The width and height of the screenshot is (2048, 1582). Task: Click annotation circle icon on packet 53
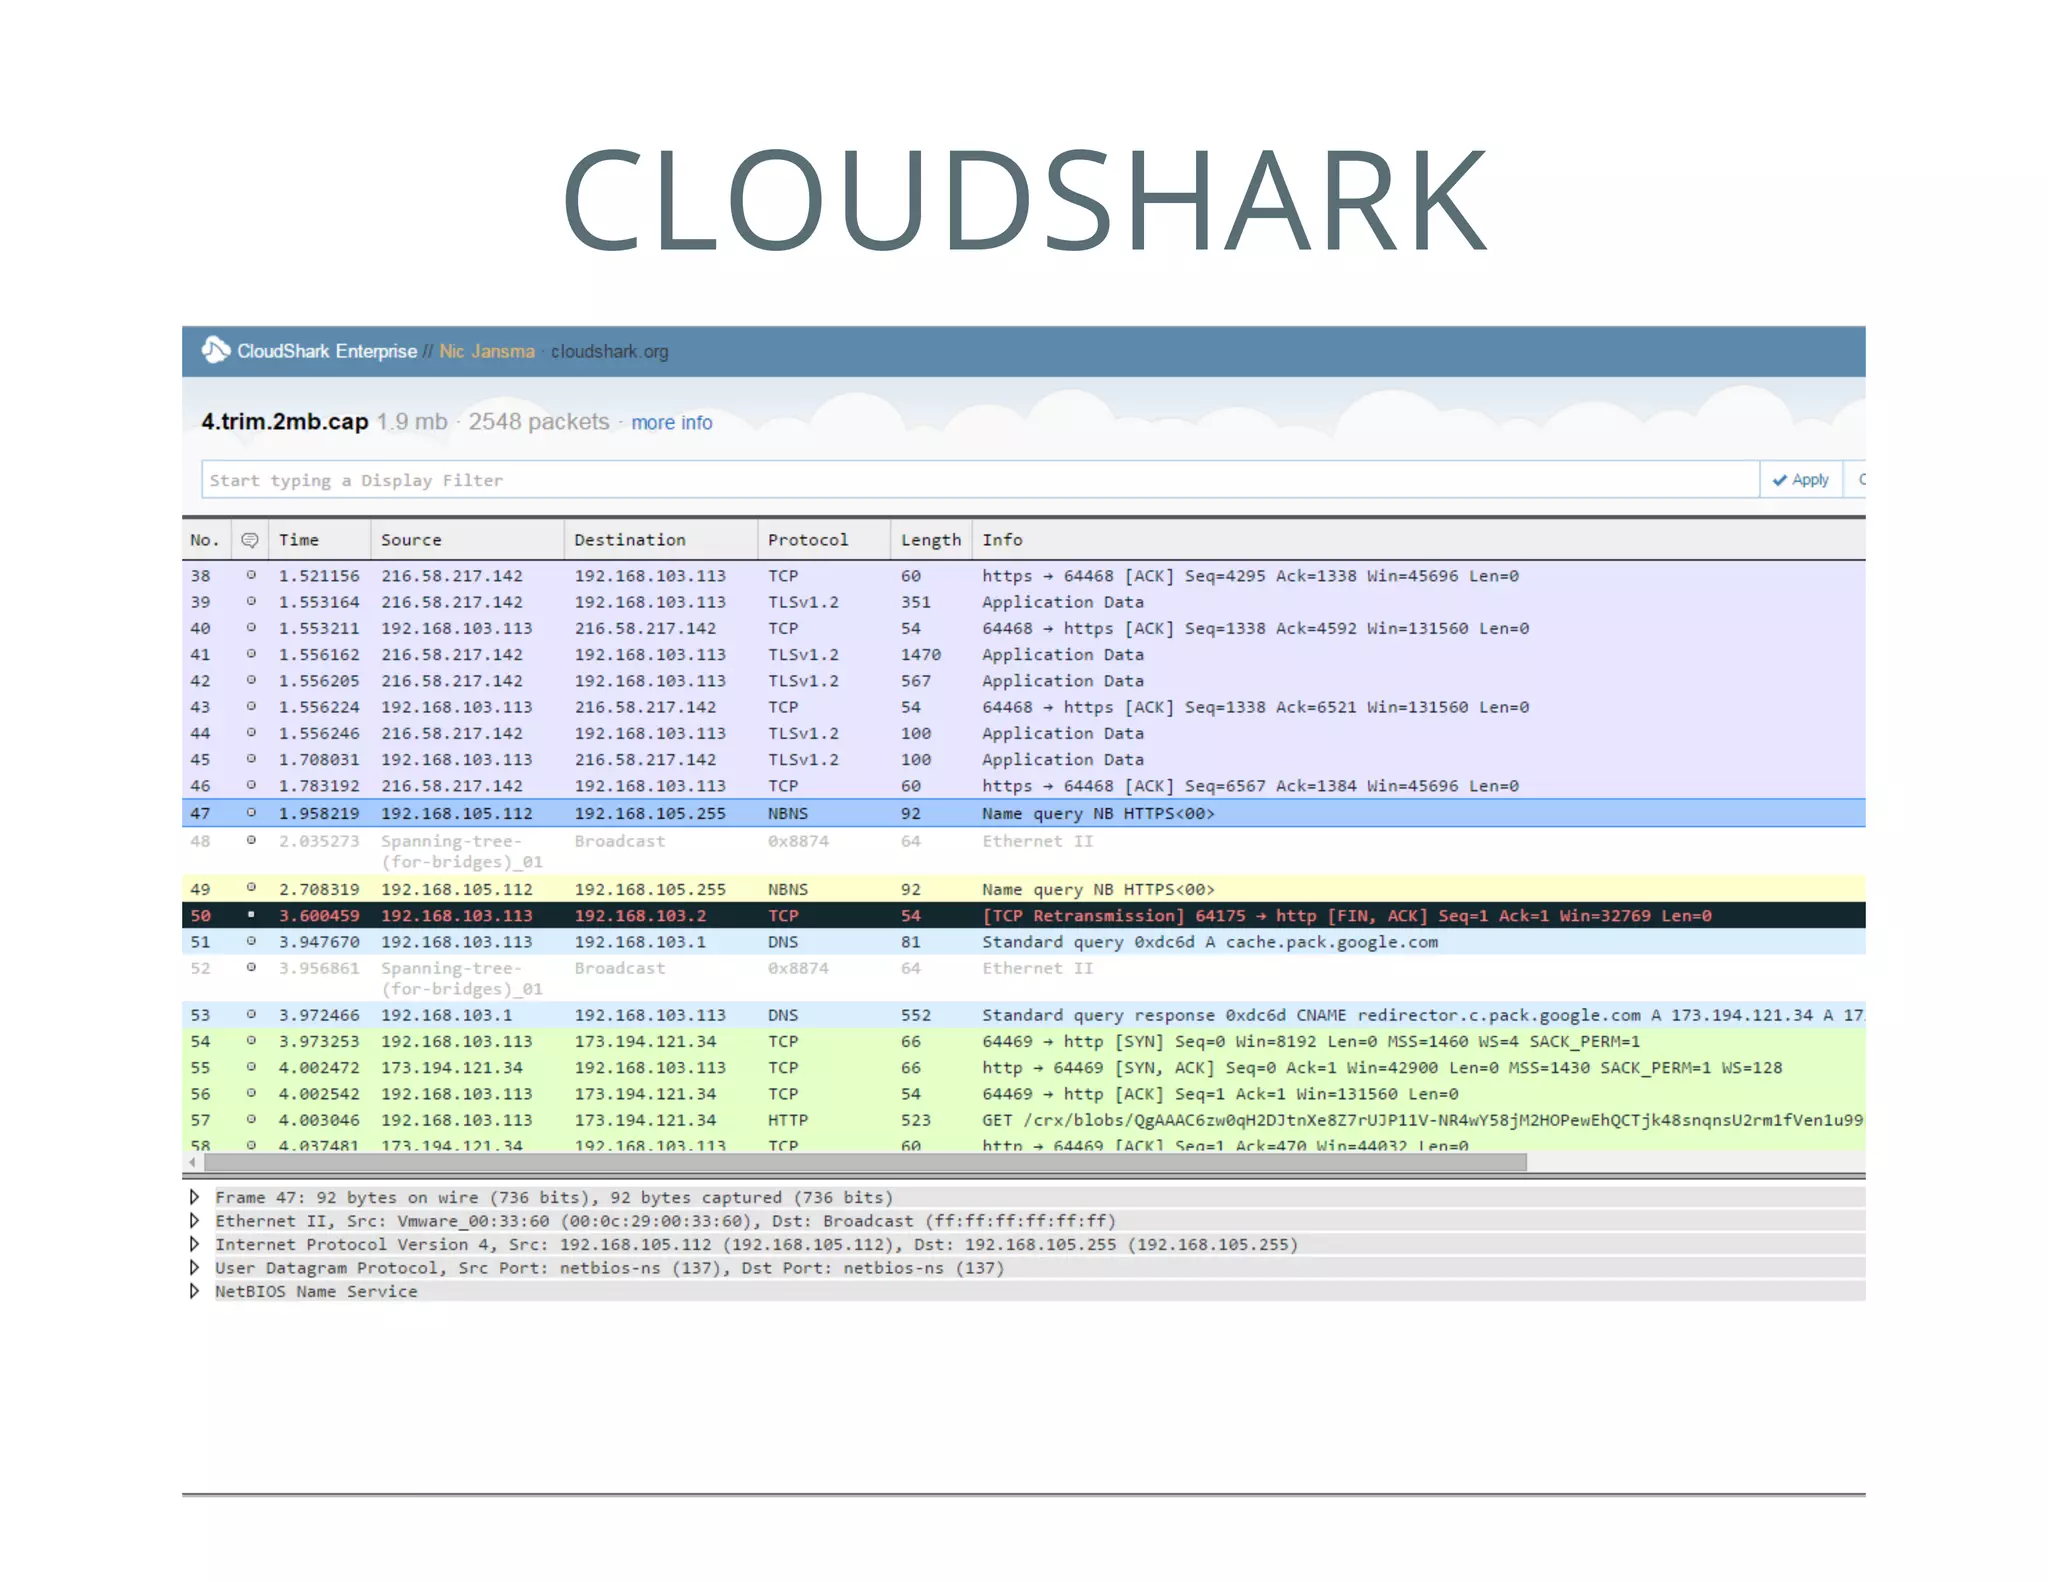click(x=251, y=1014)
